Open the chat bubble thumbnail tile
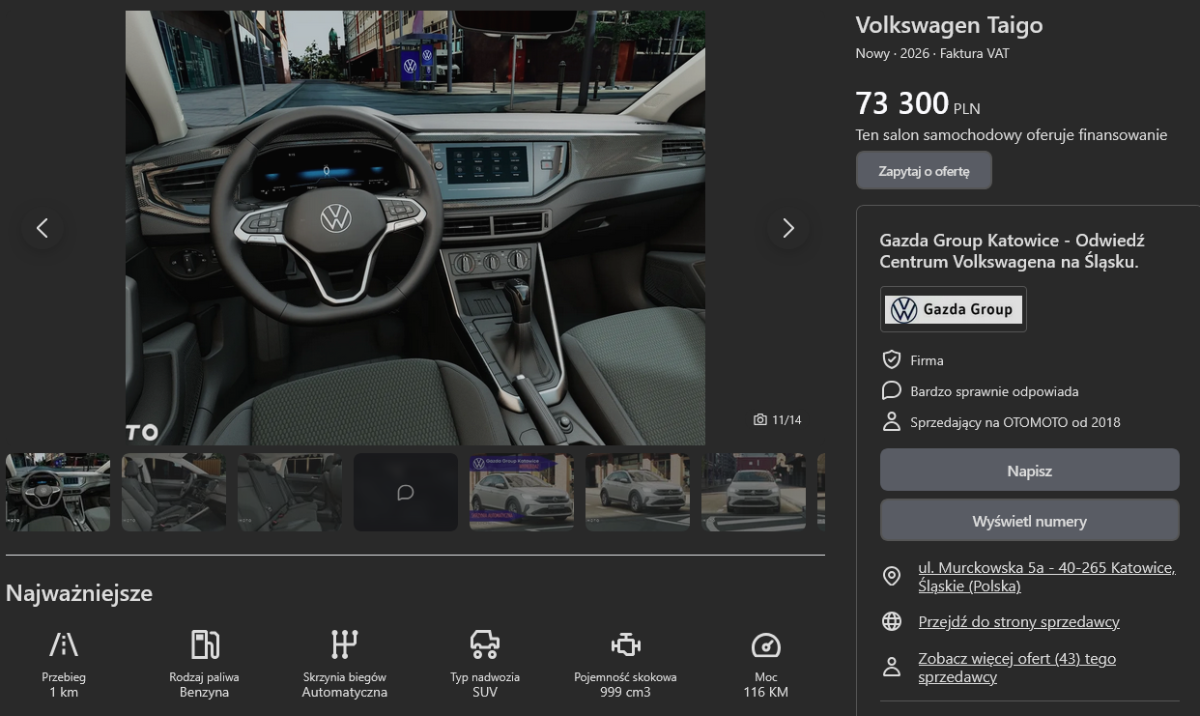Image resolution: width=1200 pixels, height=716 pixels. (405, 492)
